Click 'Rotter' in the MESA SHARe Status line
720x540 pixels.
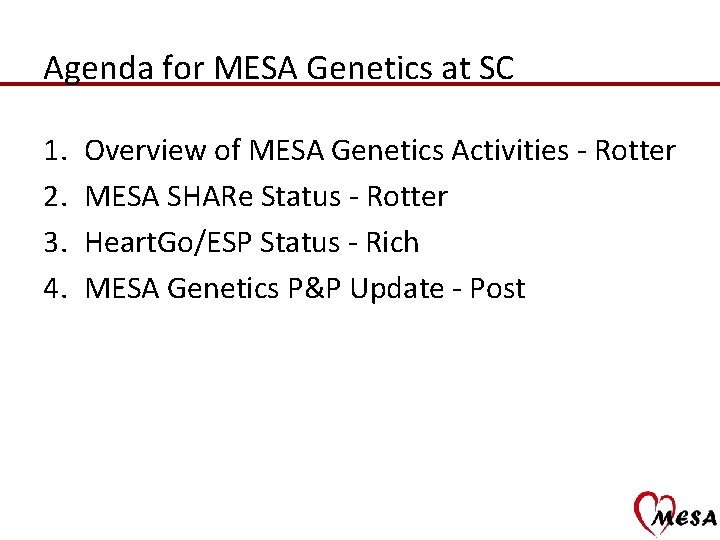coord(407,197)
